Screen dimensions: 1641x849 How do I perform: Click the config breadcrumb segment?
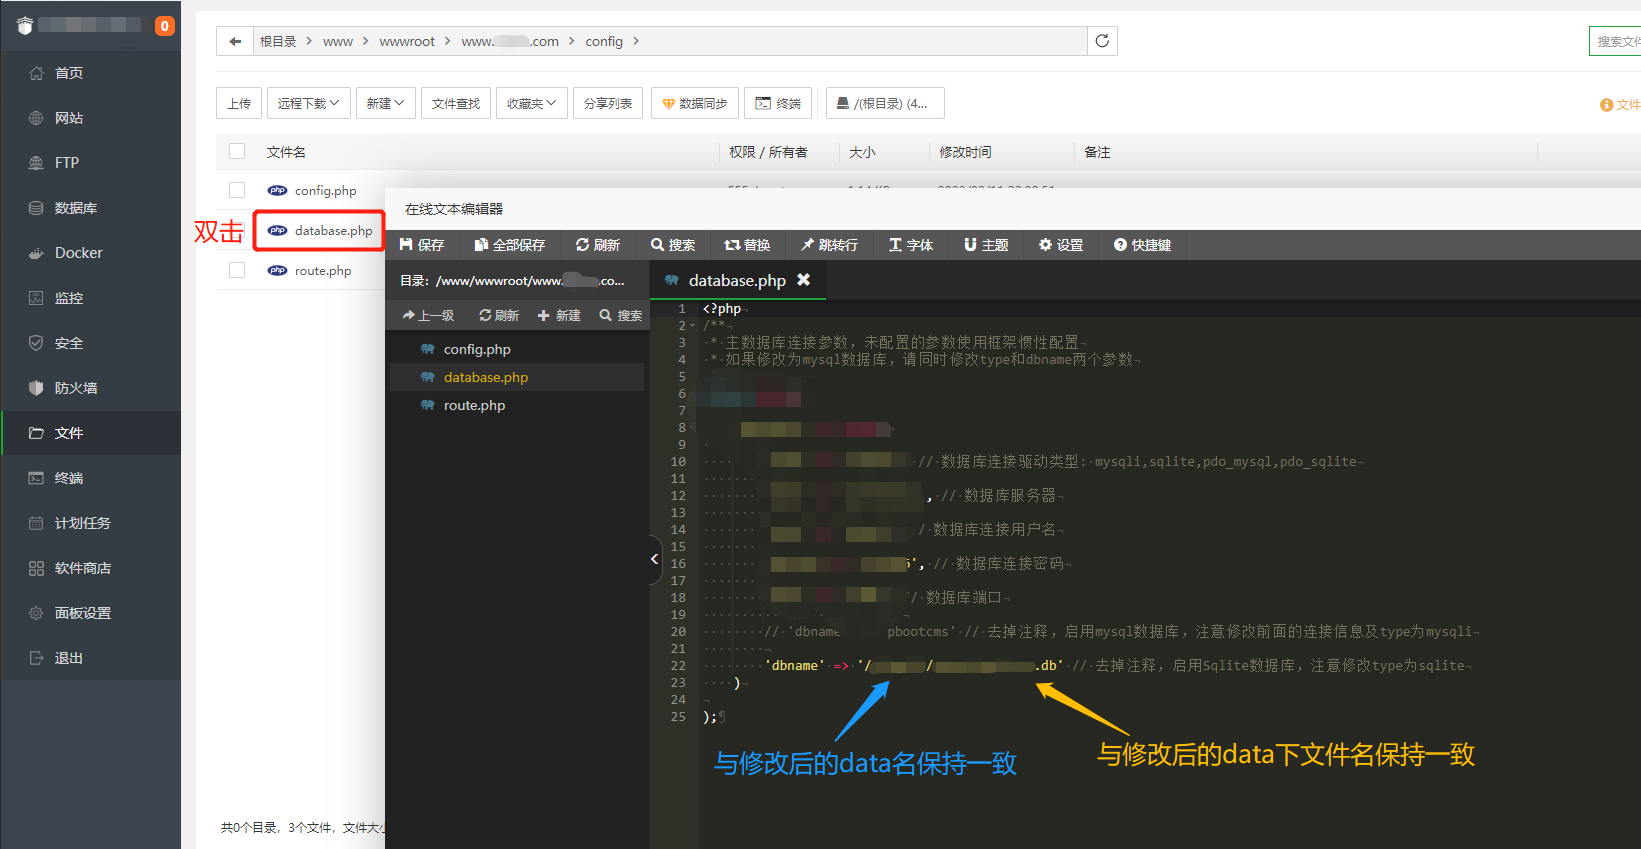tap(604, 41)
